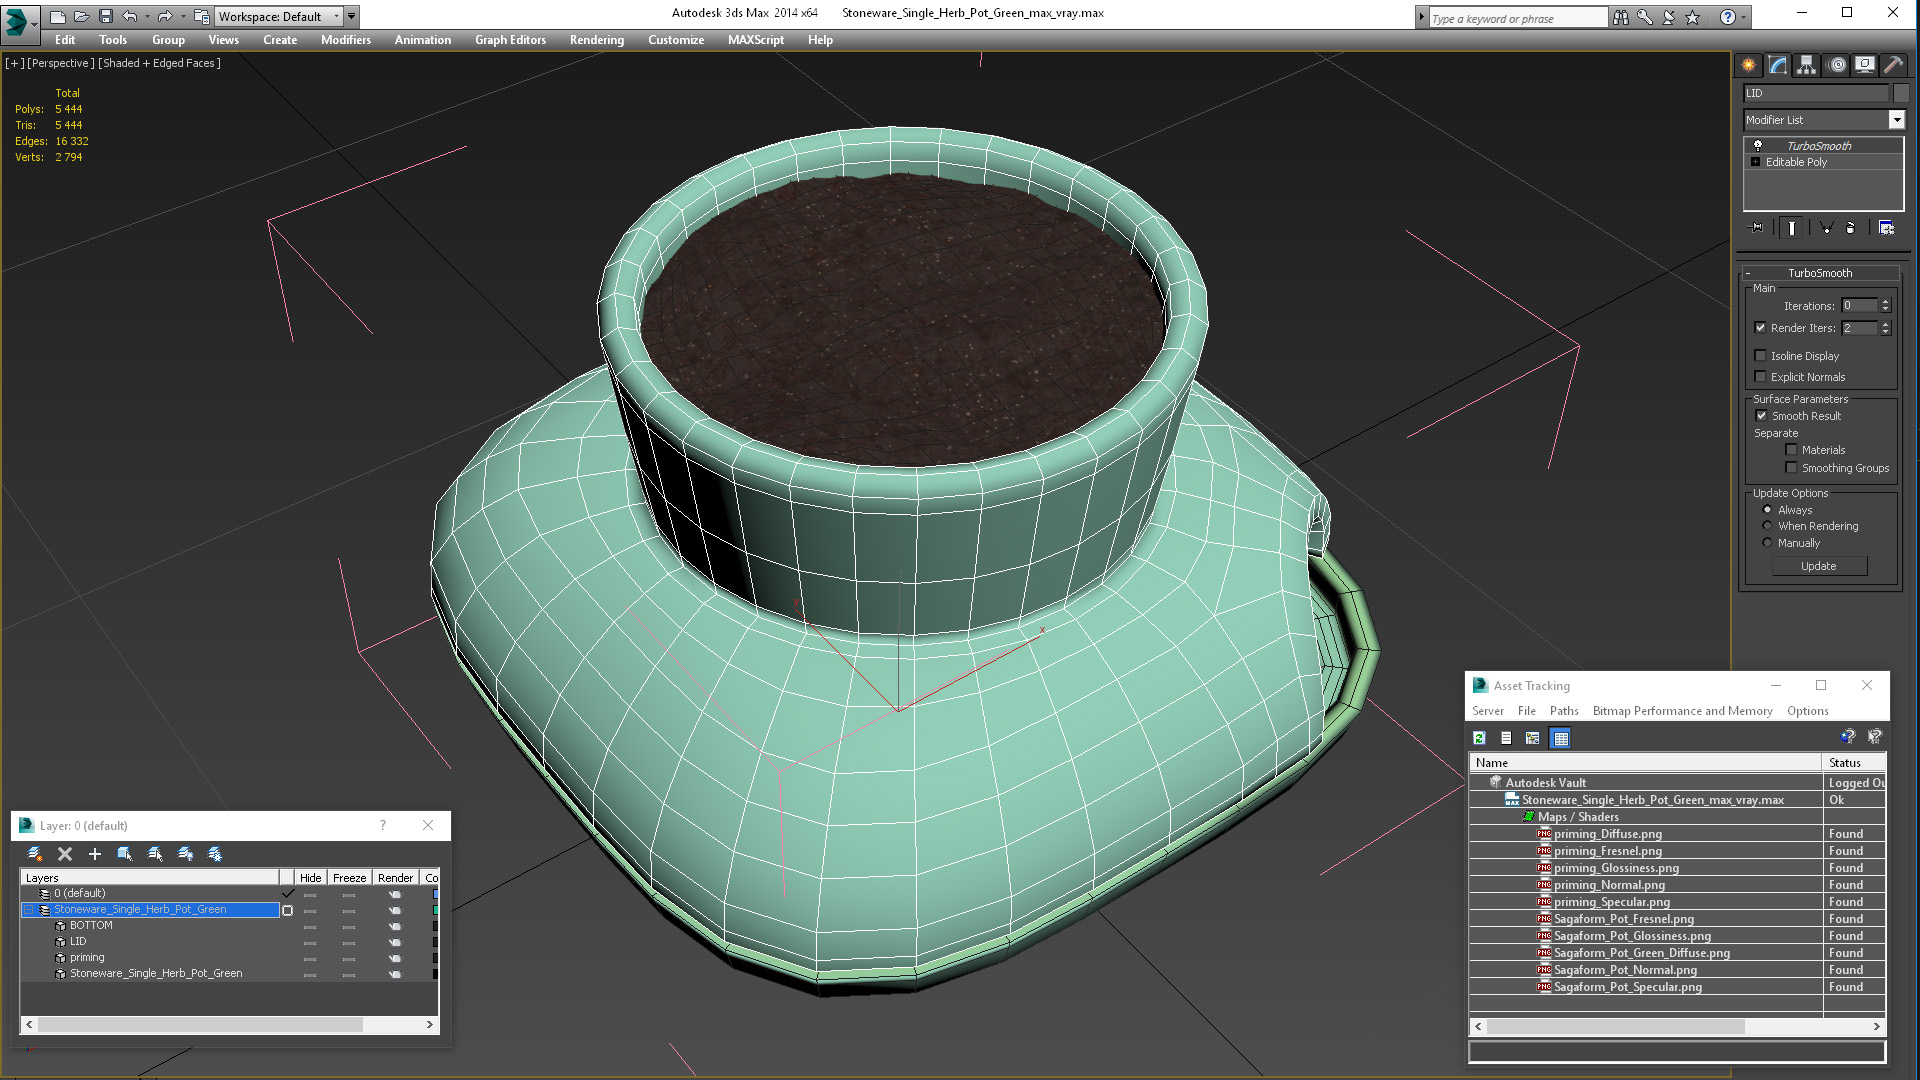Open the Rendering menu

[596, 40]
